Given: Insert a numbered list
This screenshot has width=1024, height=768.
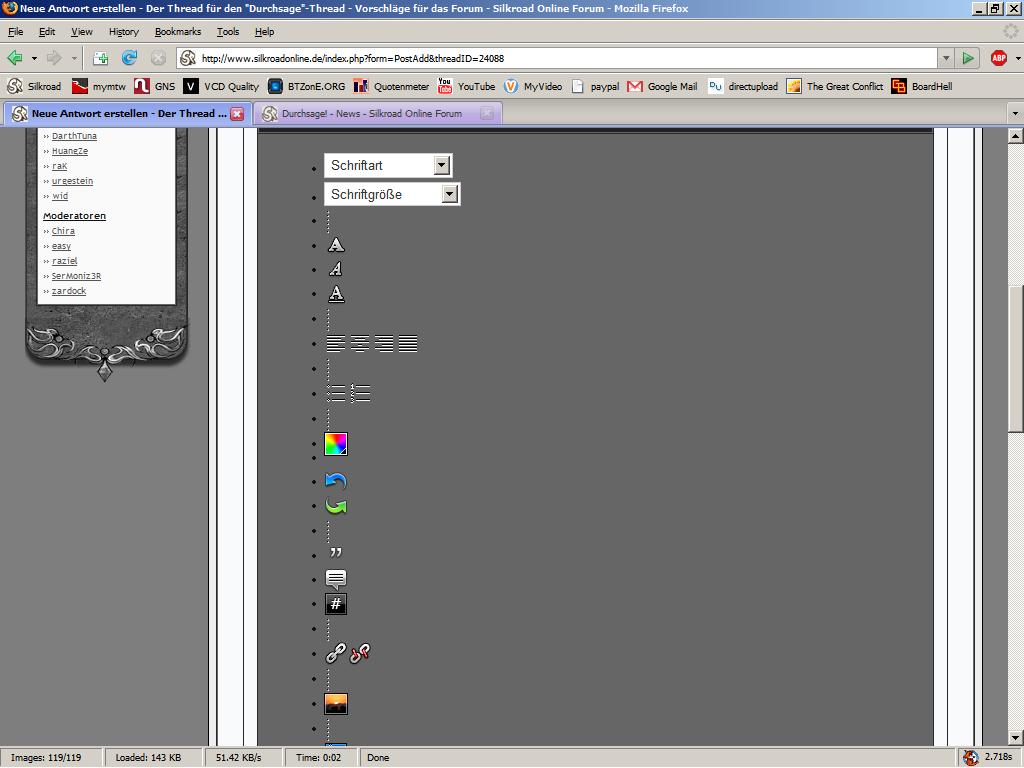Looking at the screenshot, I should 361,394.
